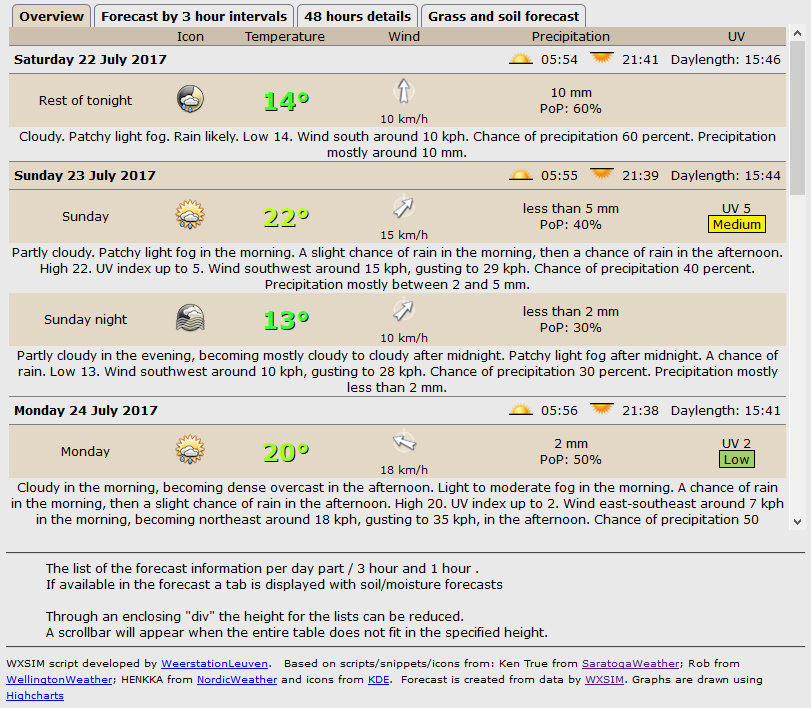Click the sunrise icon for Saturday 22 July
Screen dimensions: 811x708
[521, 59]
